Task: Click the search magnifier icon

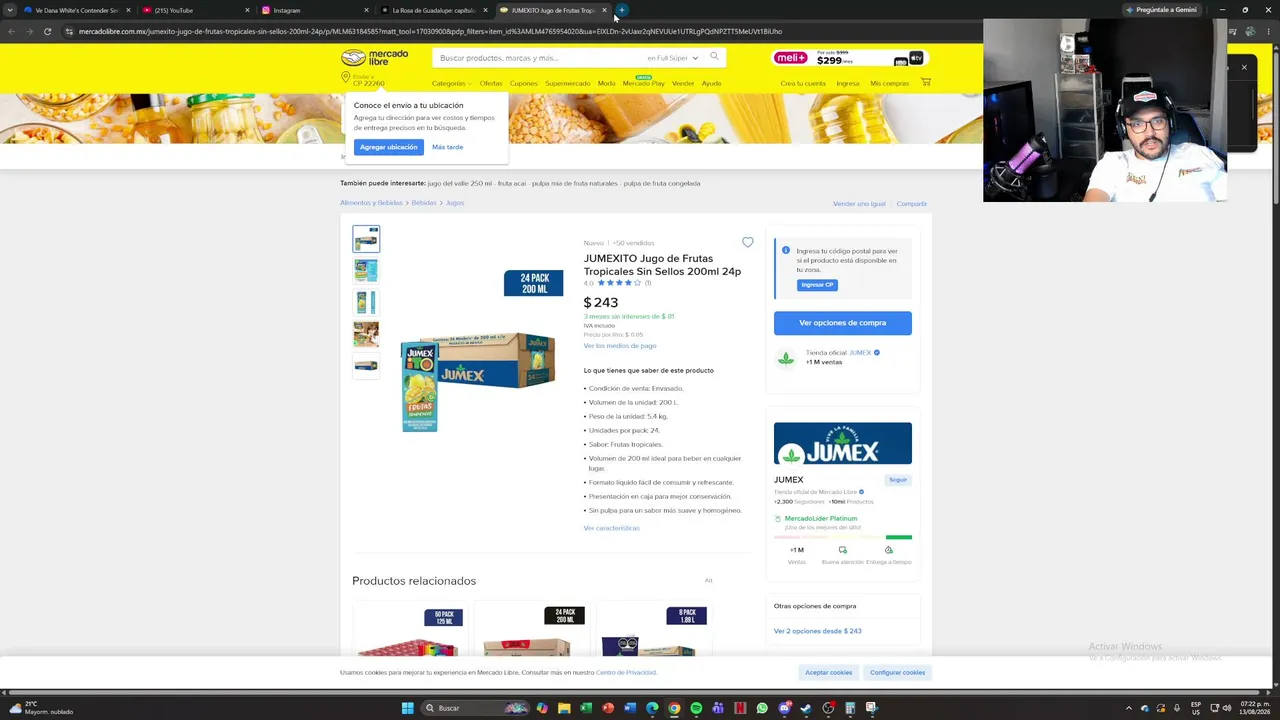Action: point(714,57)
